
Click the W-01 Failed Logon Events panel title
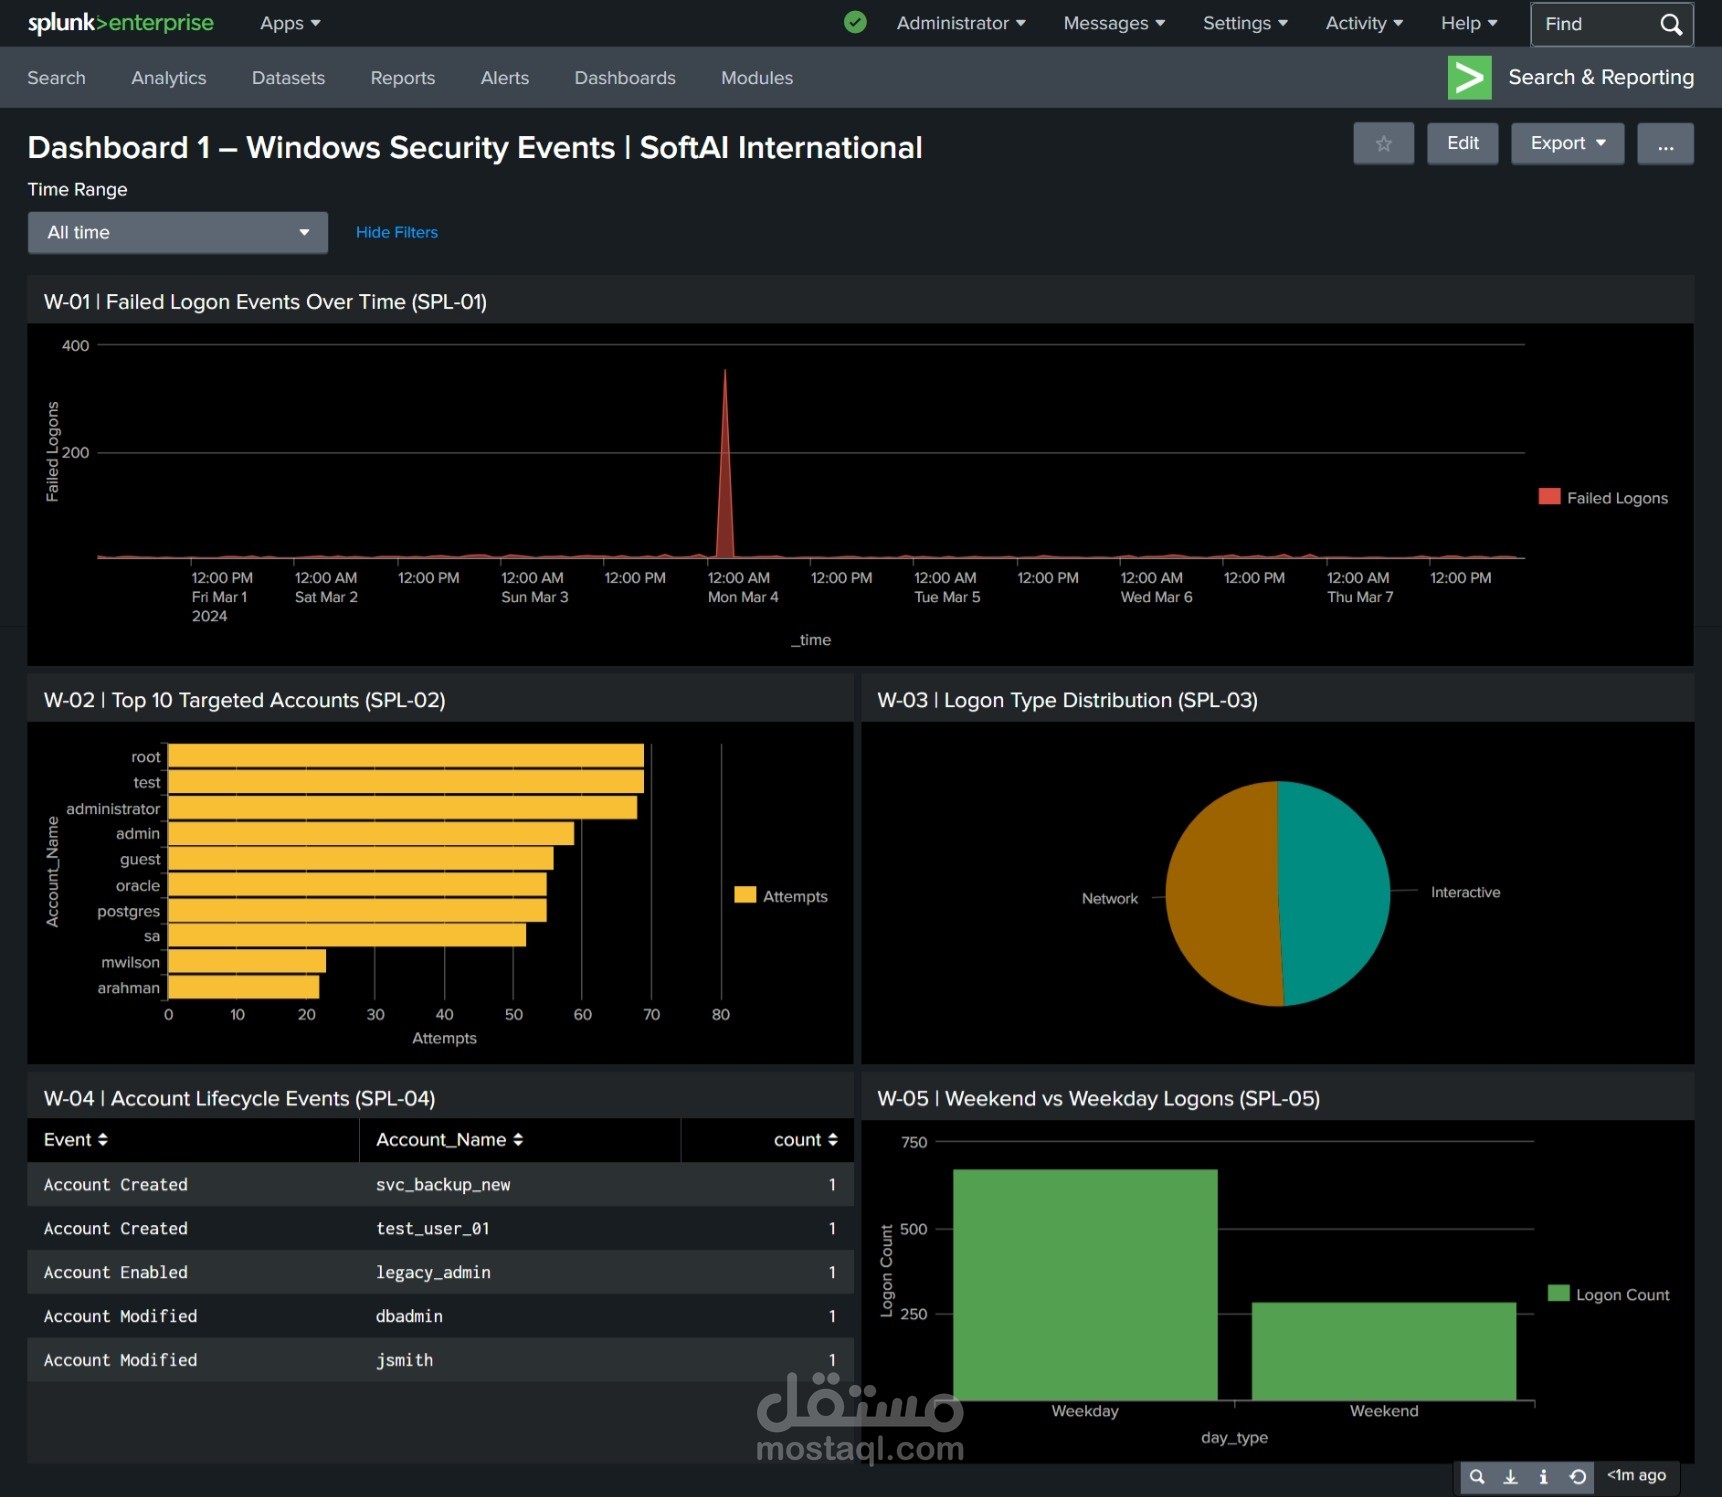(x=265, y=301)
